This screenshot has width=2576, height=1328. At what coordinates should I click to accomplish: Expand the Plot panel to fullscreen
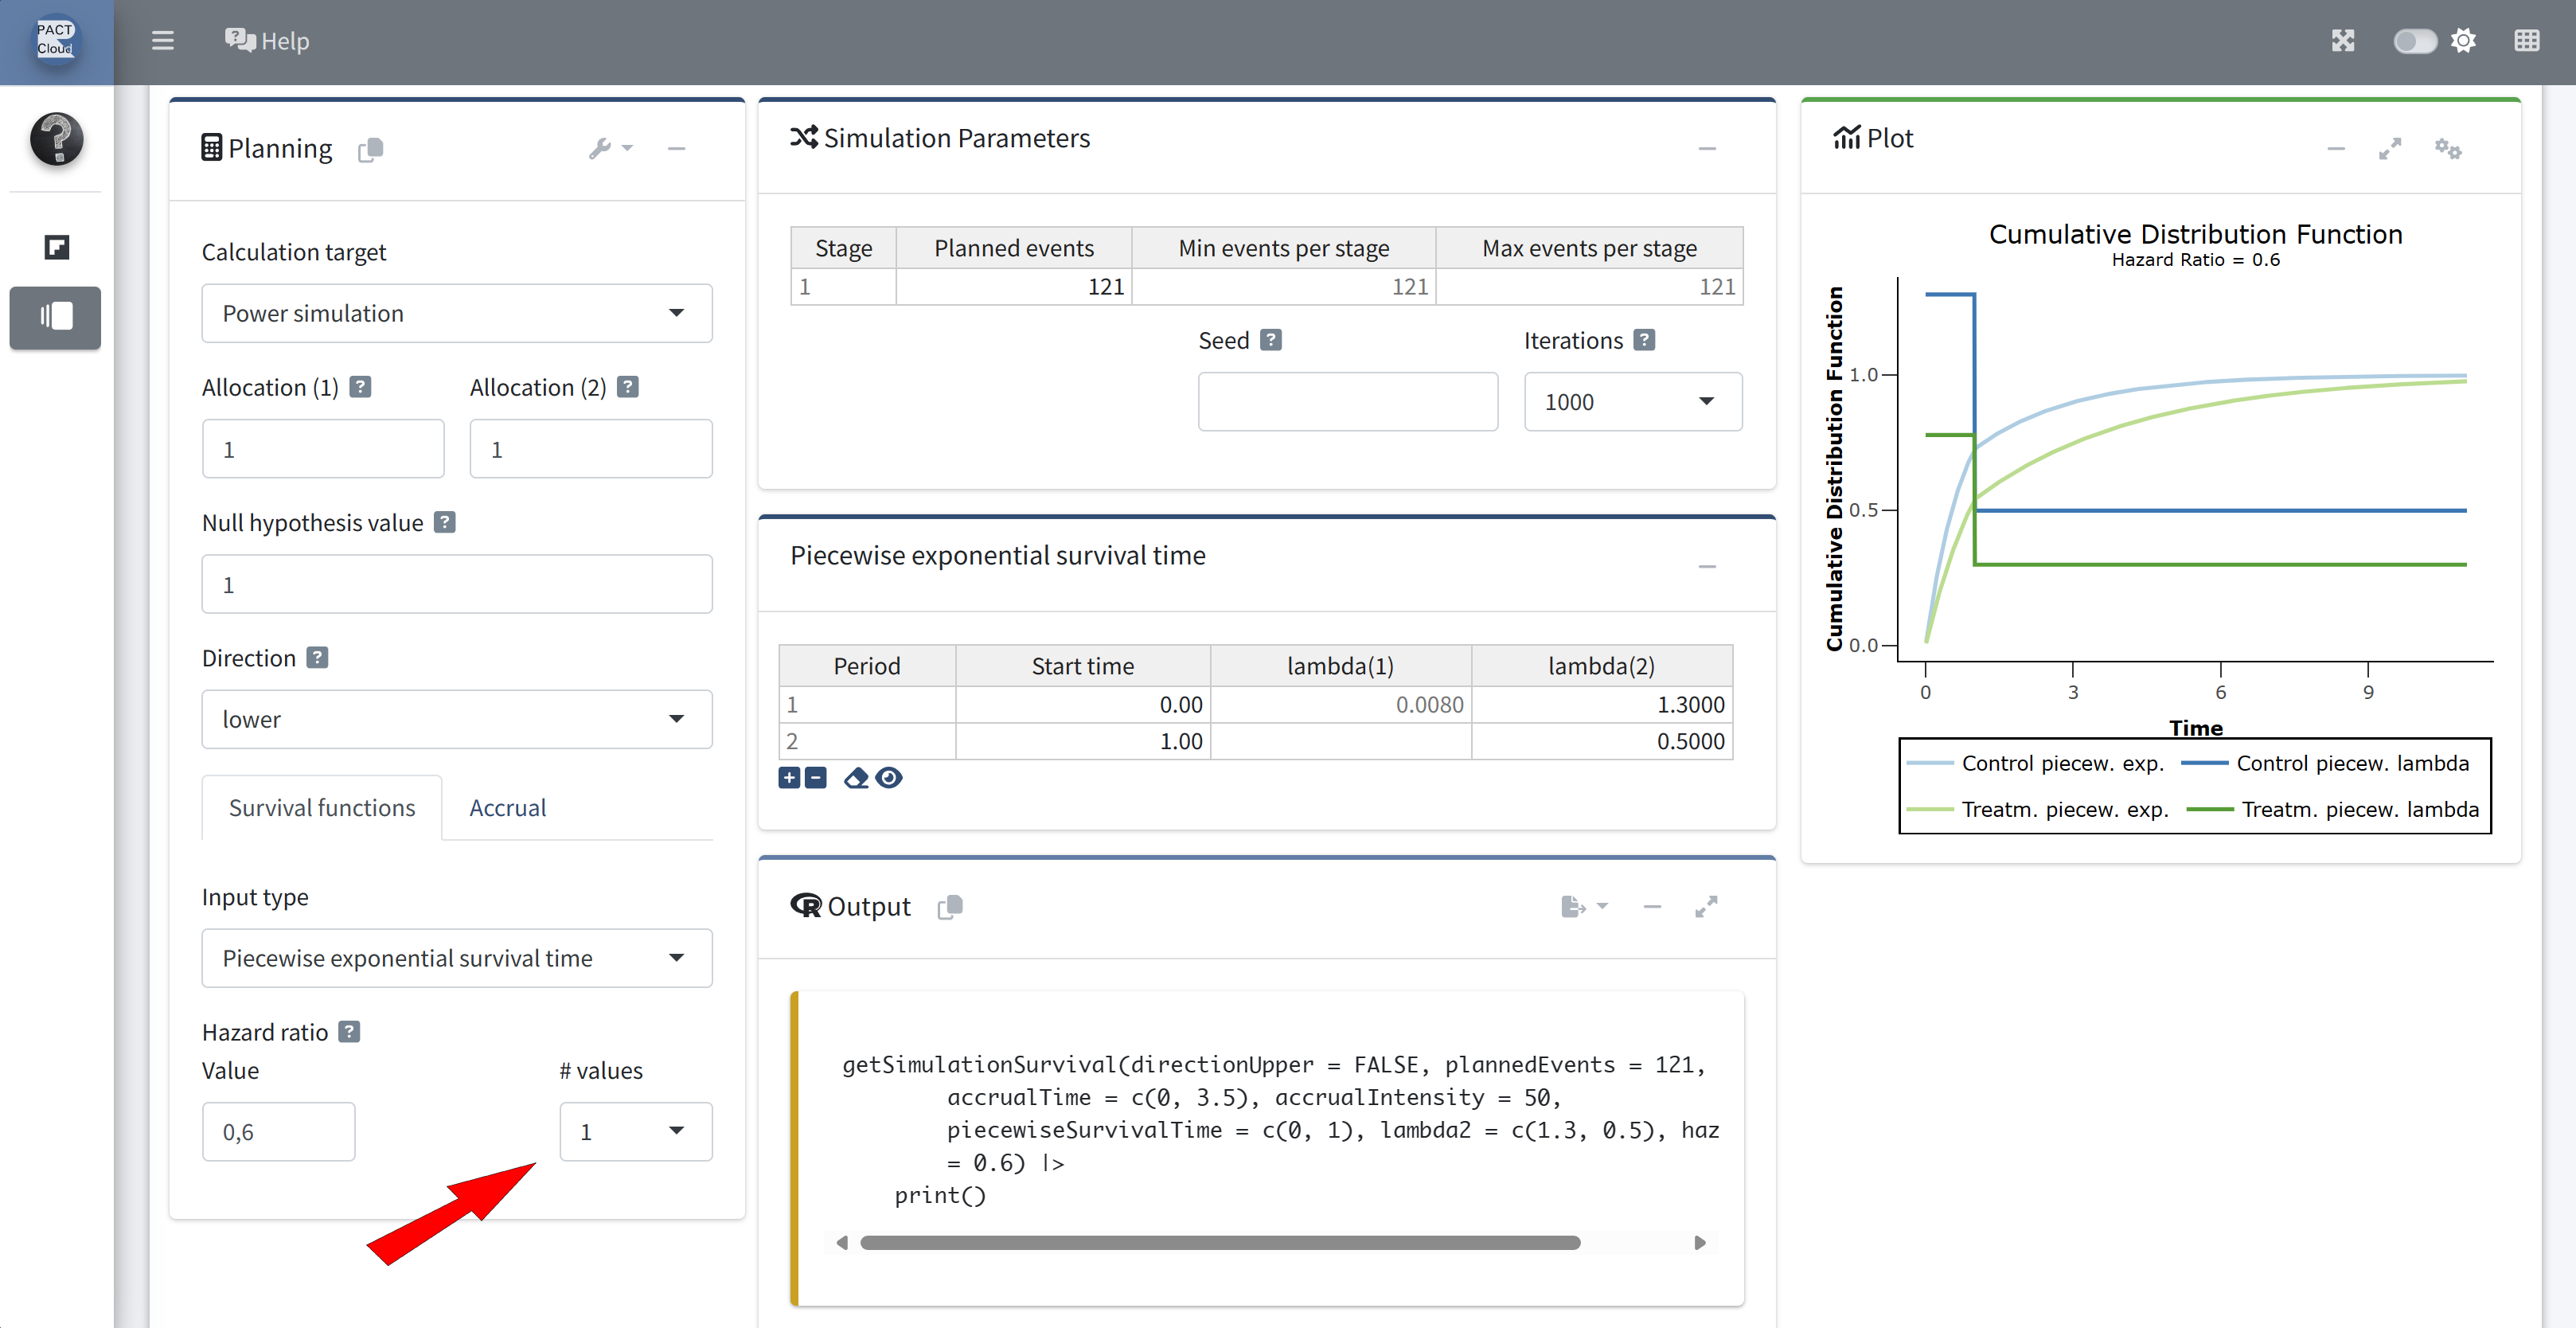click(x=2389, y=149)
